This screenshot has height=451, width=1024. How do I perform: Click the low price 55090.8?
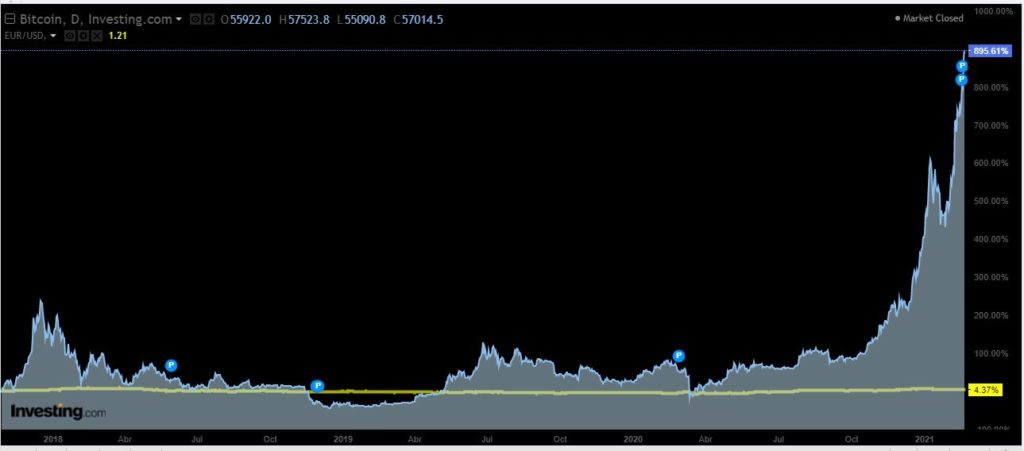tap(365, 20)
